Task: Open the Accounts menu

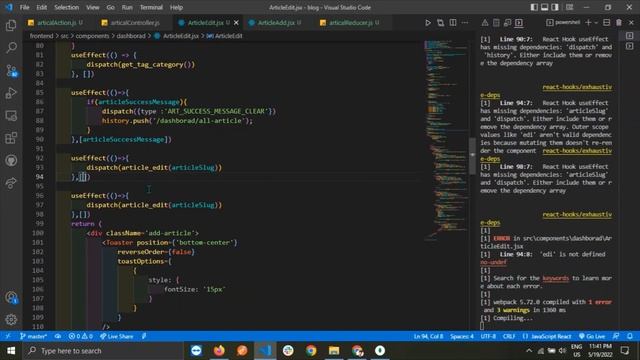Action: (11, 298)
